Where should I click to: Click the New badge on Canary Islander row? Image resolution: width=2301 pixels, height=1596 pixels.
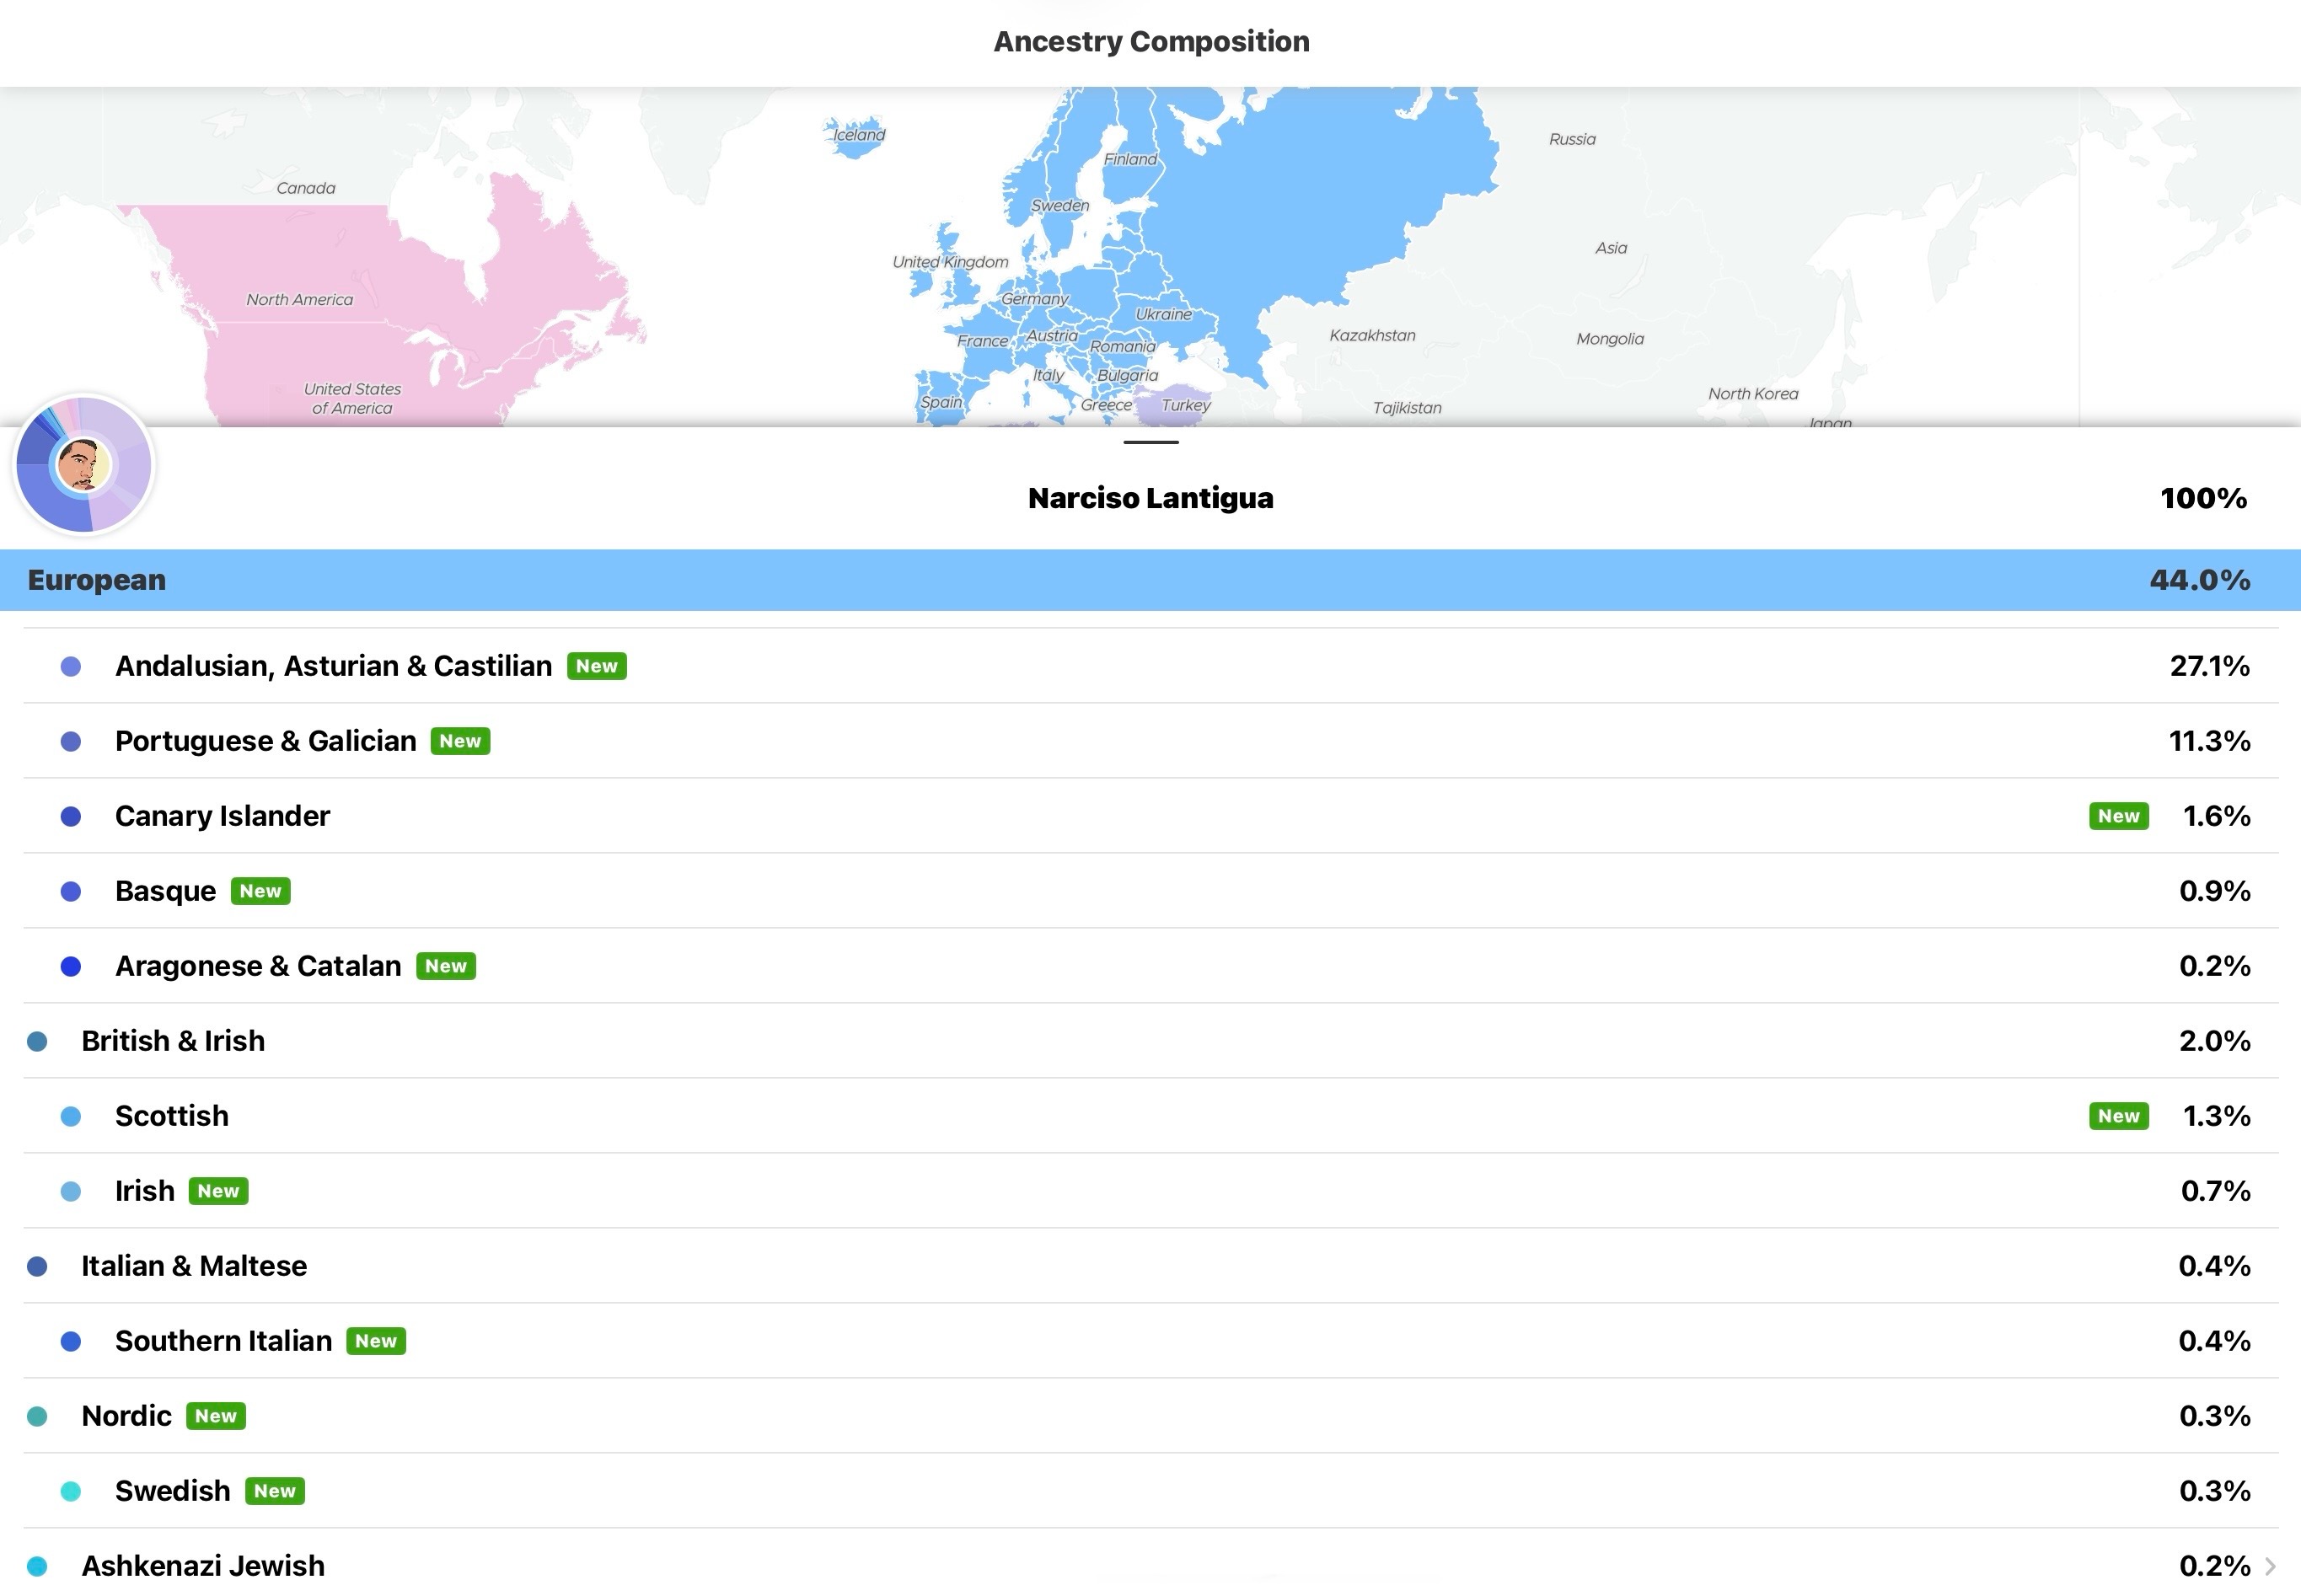[2118, 816]
